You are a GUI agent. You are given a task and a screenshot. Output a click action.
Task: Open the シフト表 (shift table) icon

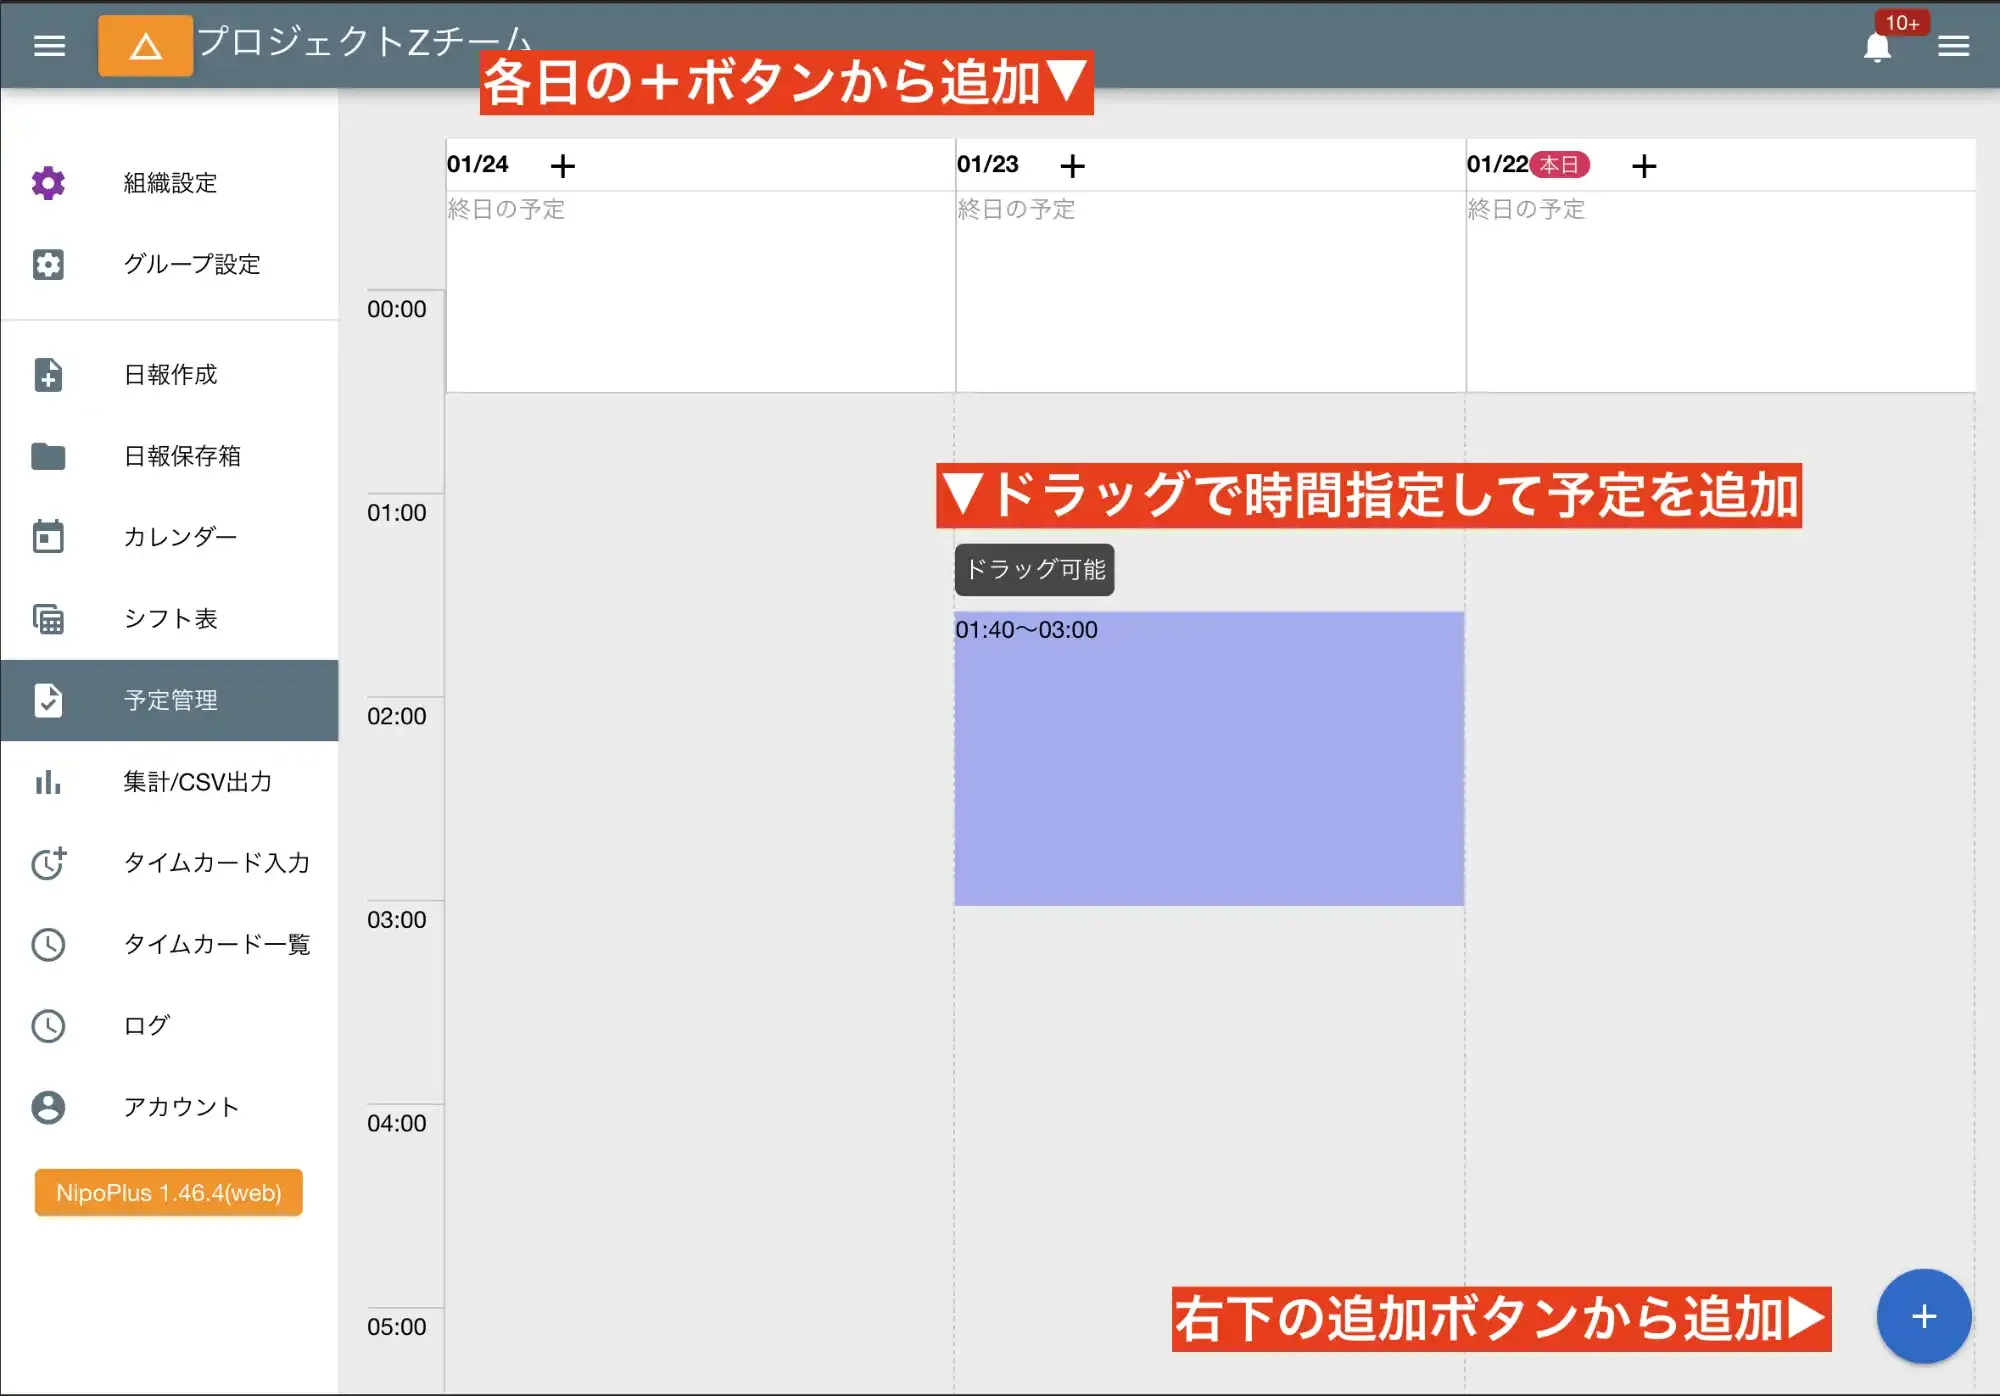pyautogui.click(x=48, y=619)
